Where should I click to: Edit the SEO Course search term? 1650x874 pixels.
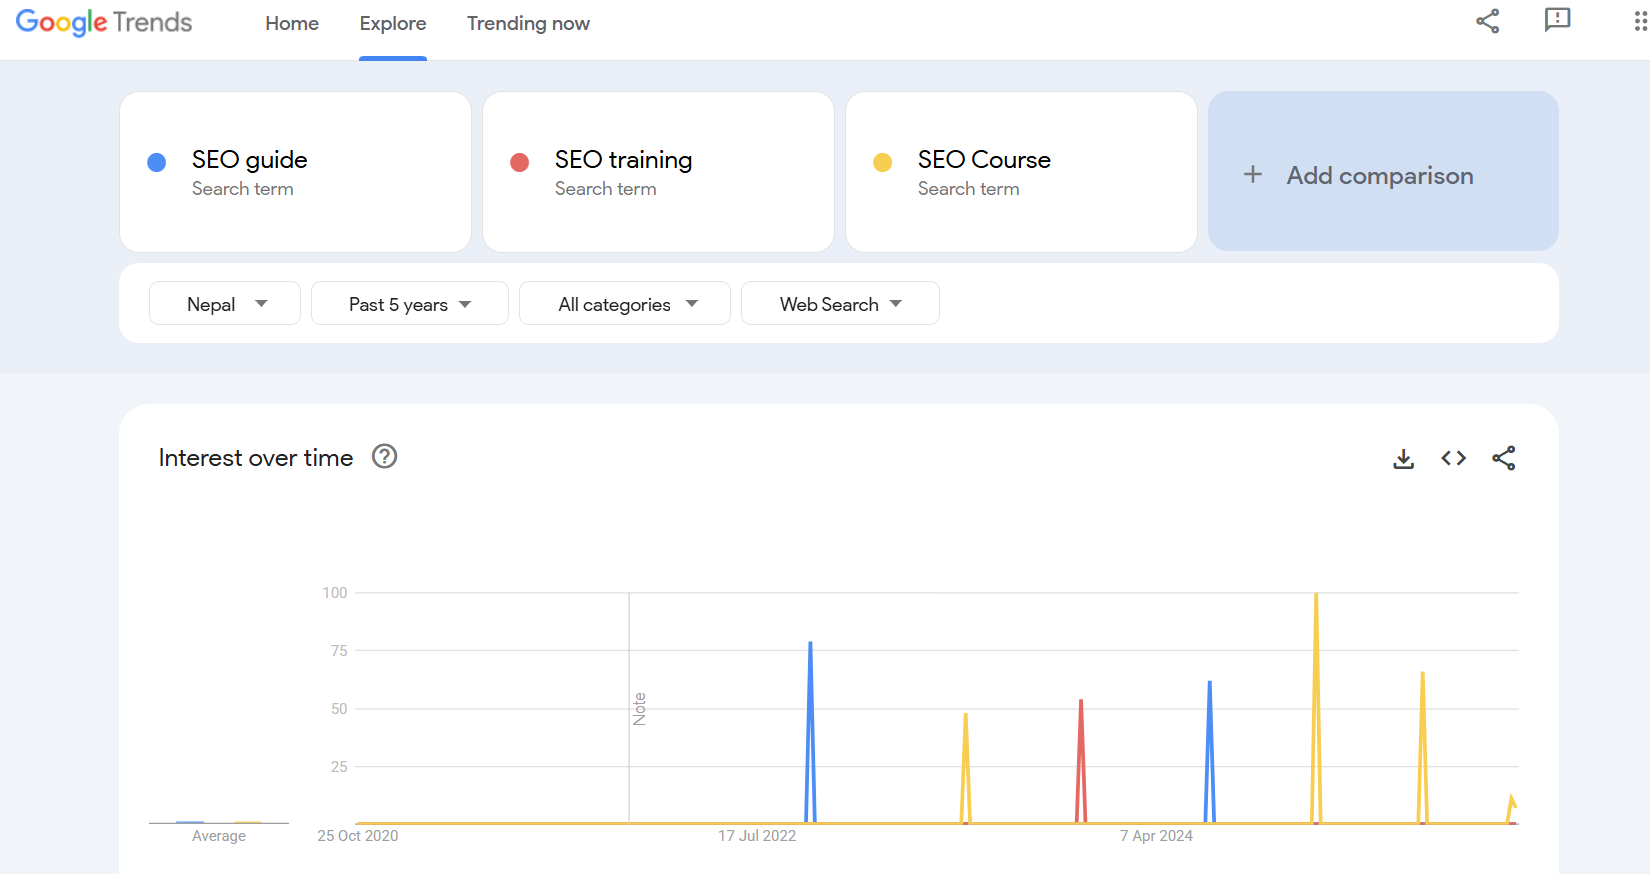pos(1021,172)
